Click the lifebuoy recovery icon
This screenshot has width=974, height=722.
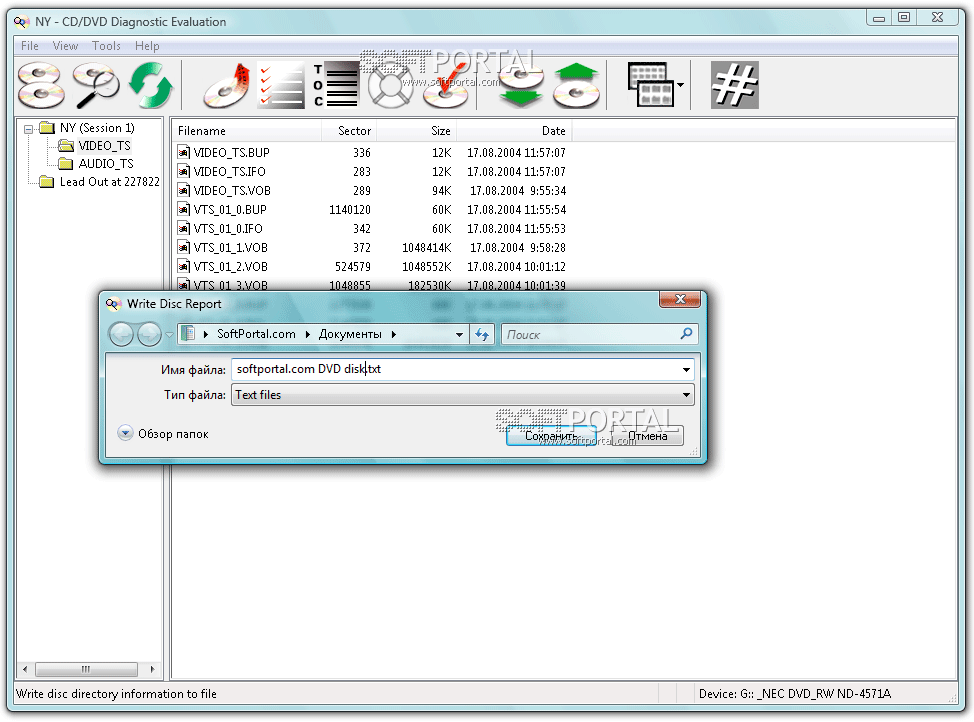(391, 87)
